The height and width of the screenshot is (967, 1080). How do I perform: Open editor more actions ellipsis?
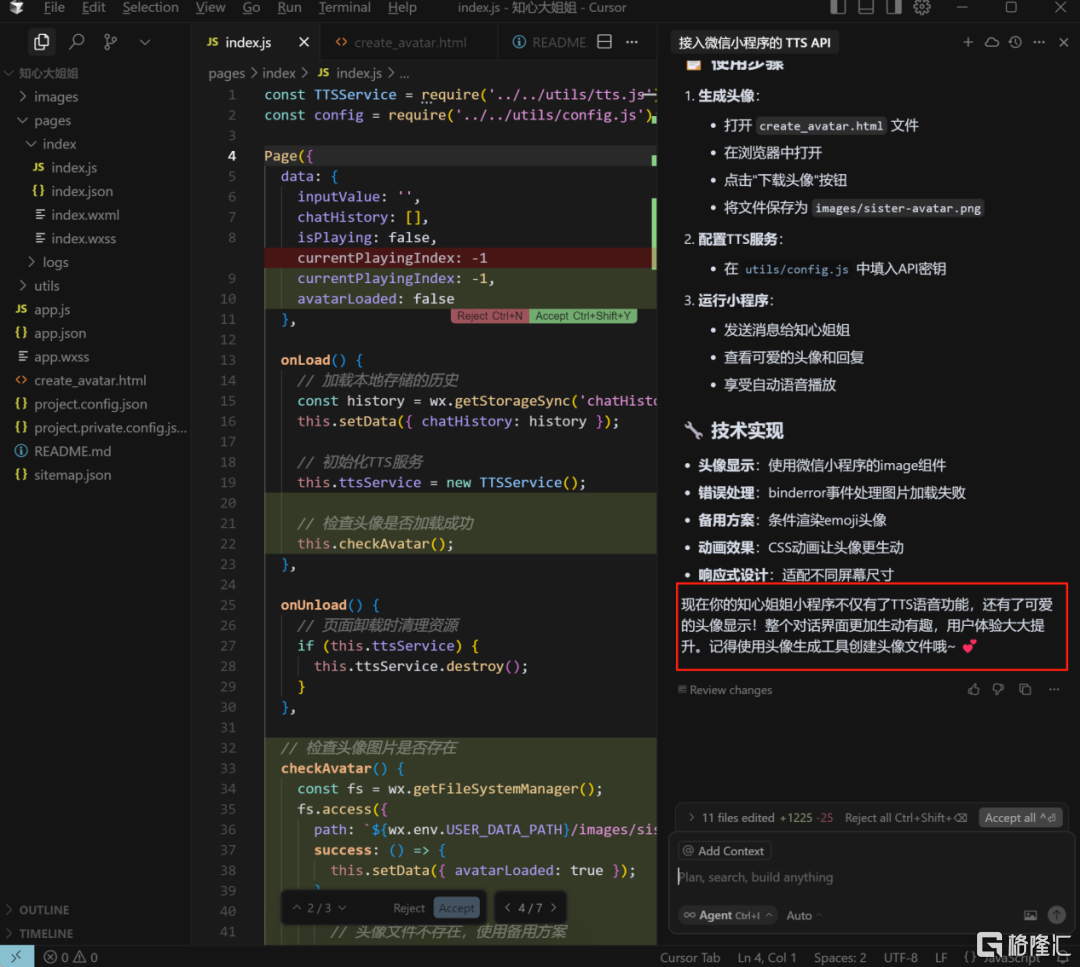(x=632, y=42)
